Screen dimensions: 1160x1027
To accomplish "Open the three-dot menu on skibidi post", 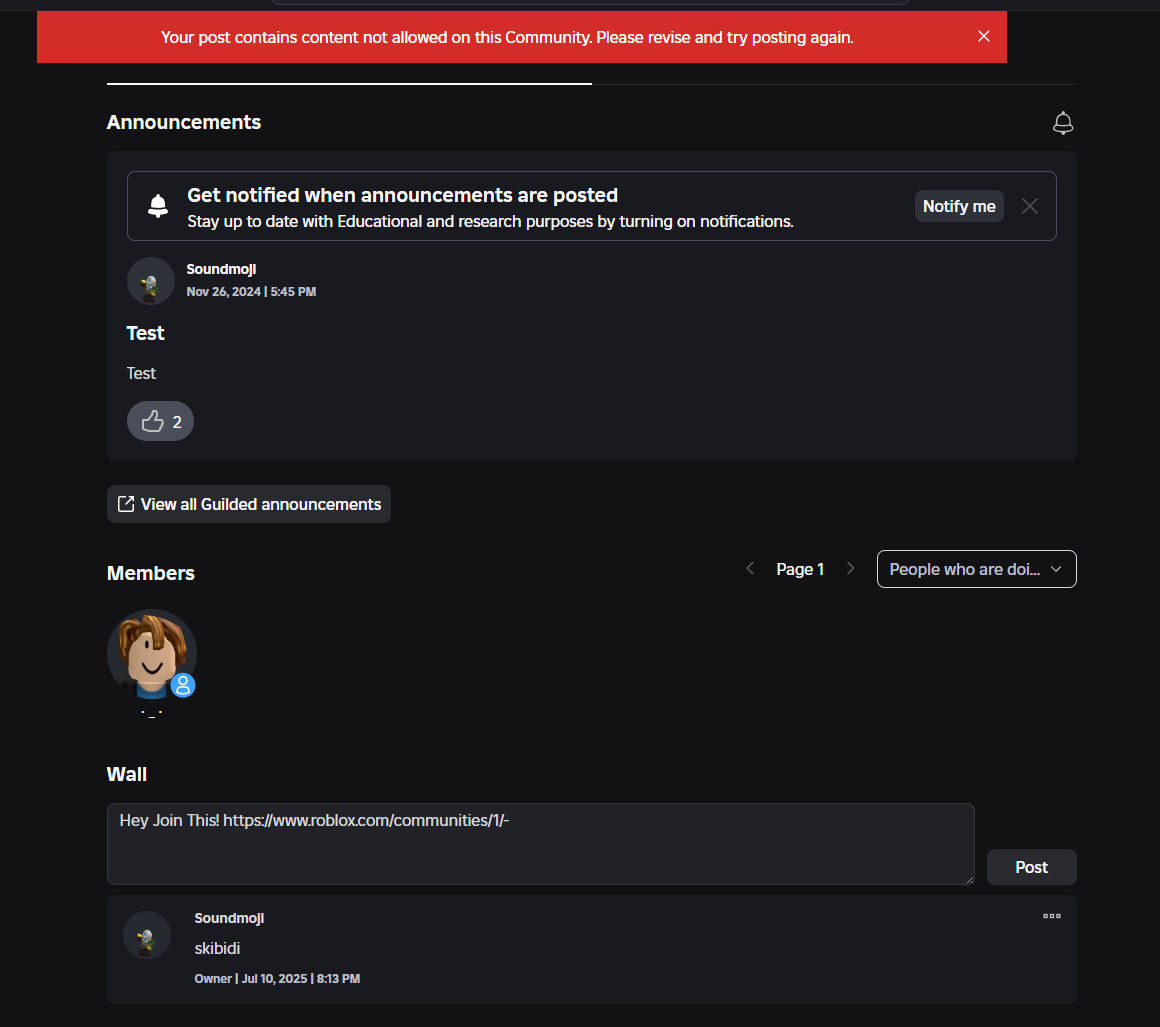I will click(x=1051, y=916).
